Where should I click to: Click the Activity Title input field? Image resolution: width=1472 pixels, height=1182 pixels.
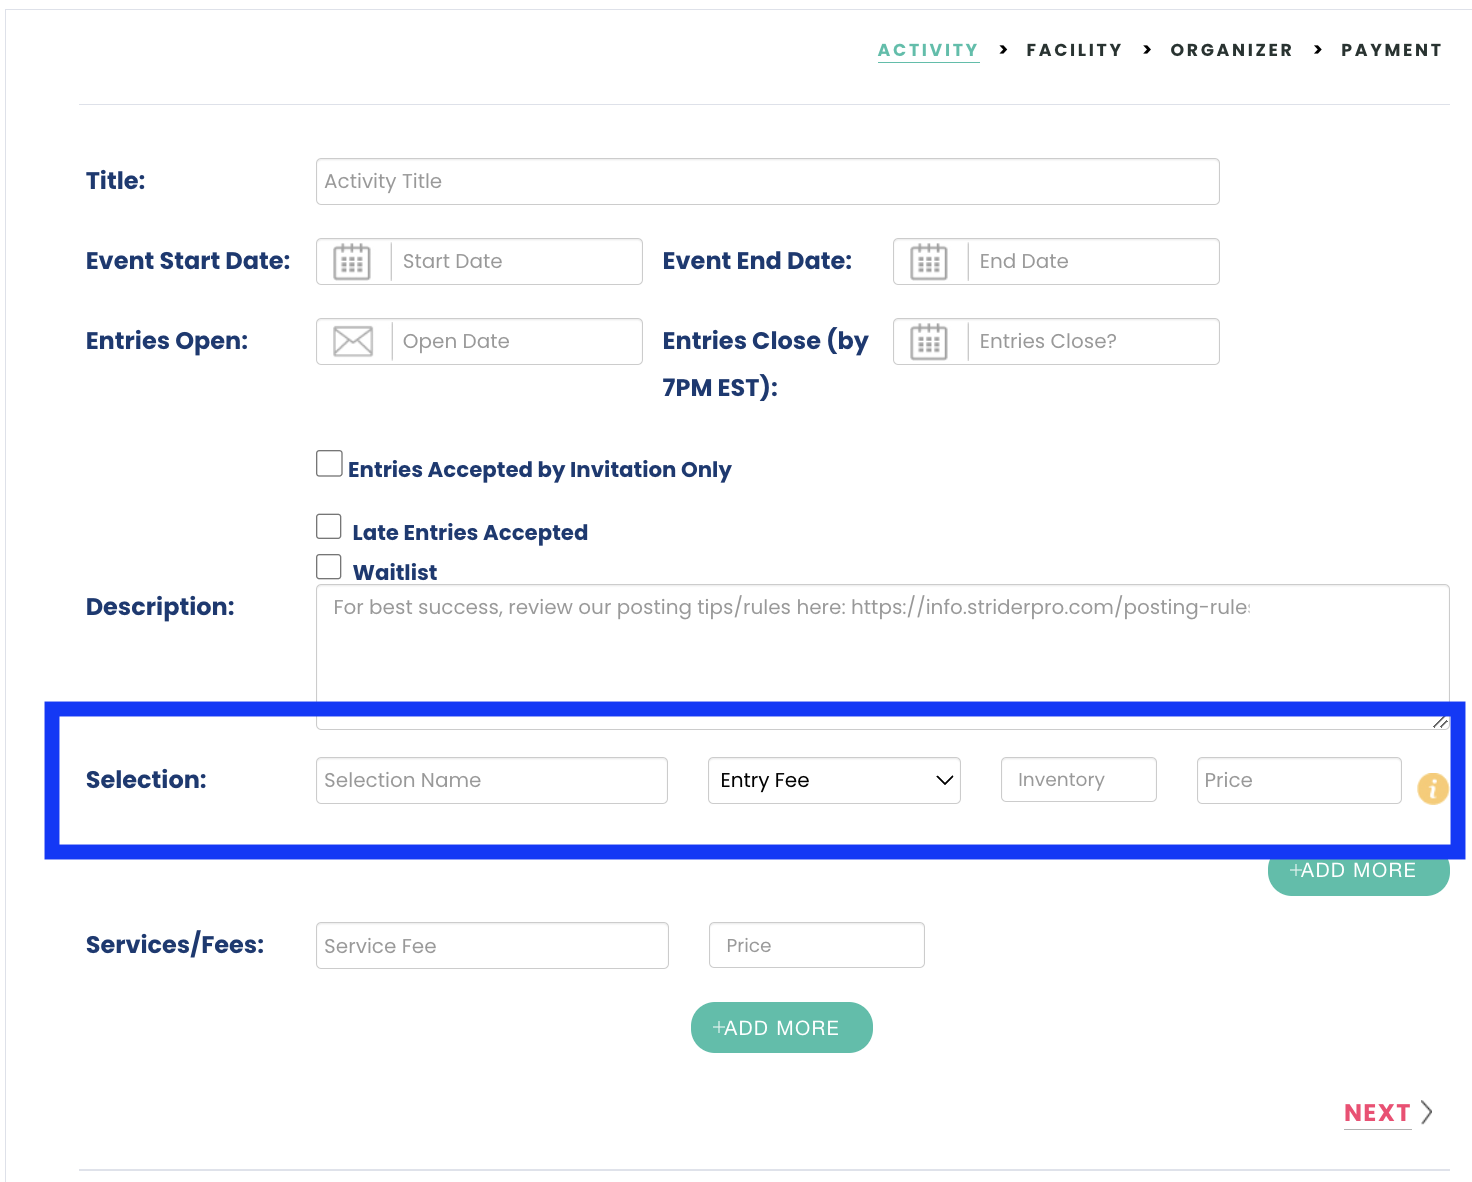point(767,181)
